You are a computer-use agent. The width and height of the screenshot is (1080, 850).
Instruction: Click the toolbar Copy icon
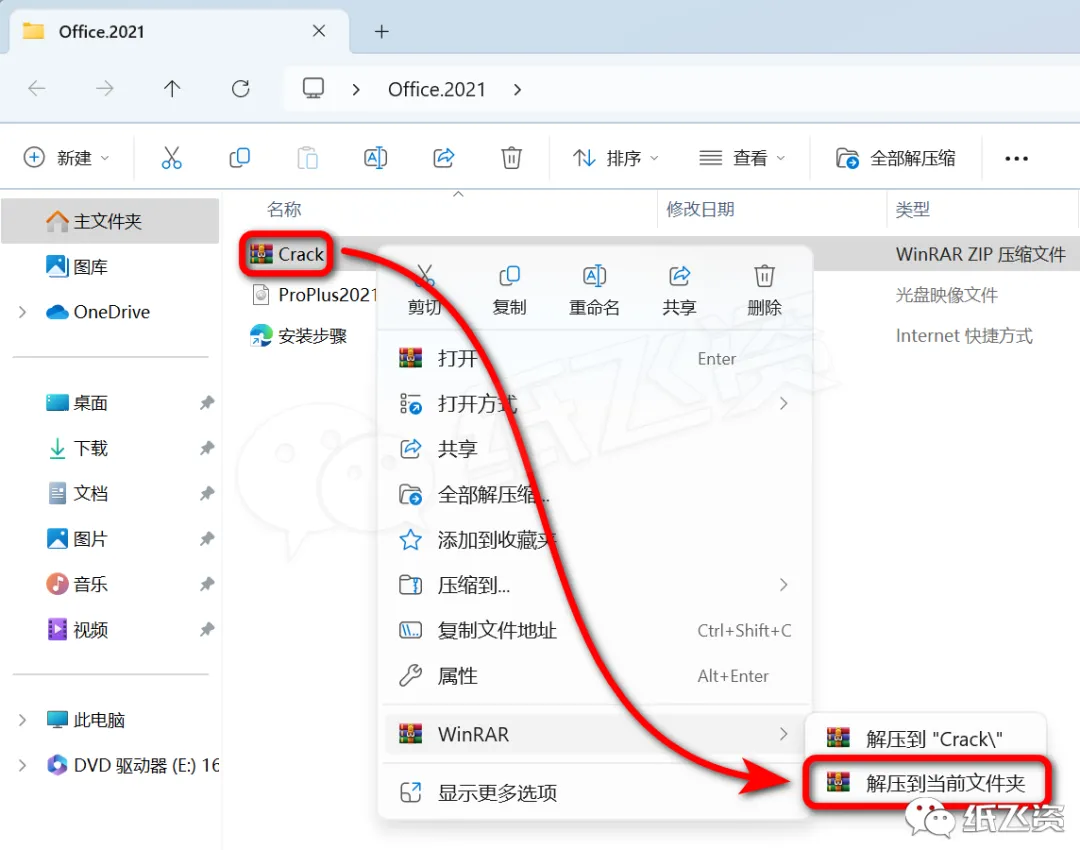pyautogui.click(x=239, y=158)
